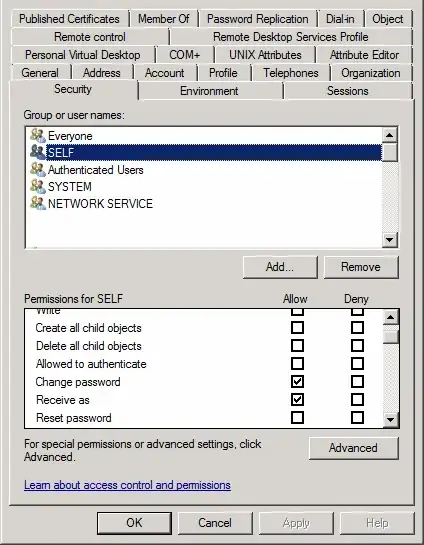The image size is (424, 545).
Task: Click down arrow of permissions scrollbar
Action: point(391,420)
